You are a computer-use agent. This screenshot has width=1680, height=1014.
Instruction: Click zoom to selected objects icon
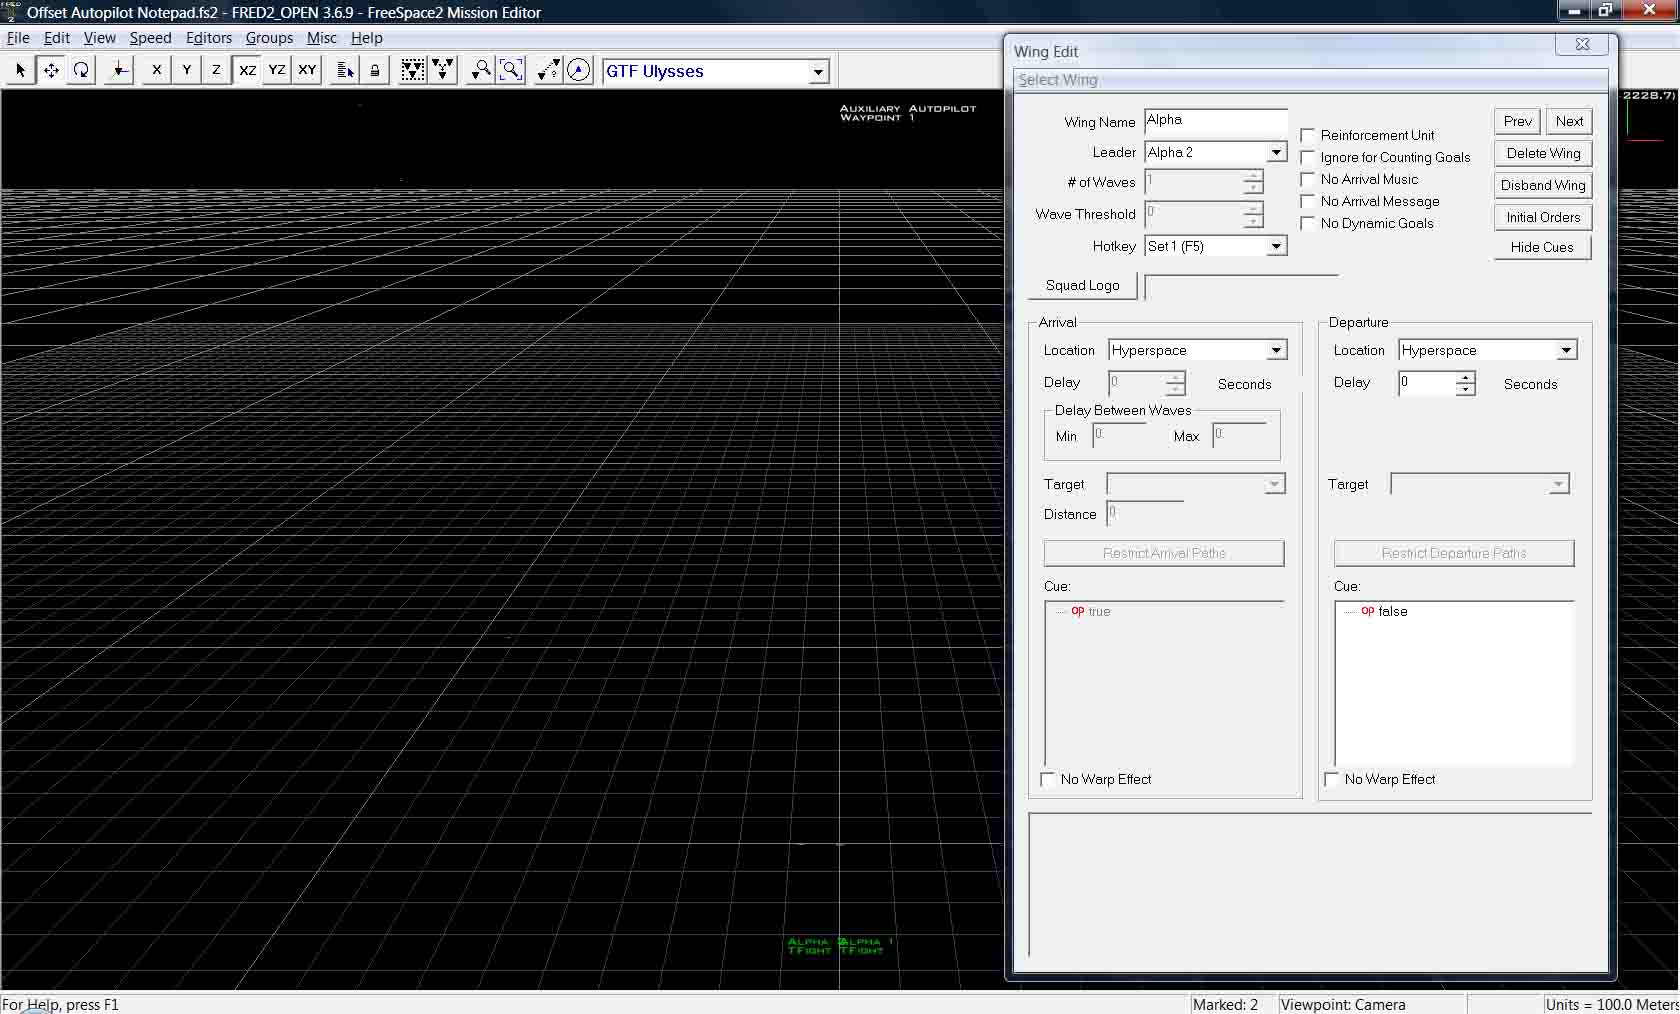point(481,70)
